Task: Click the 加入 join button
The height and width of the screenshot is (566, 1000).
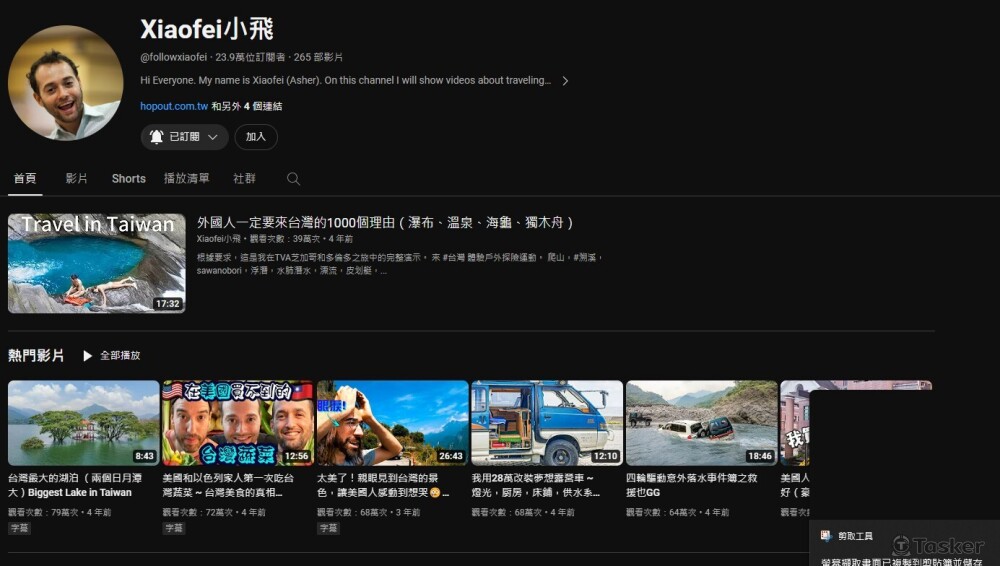Action: 256,137
